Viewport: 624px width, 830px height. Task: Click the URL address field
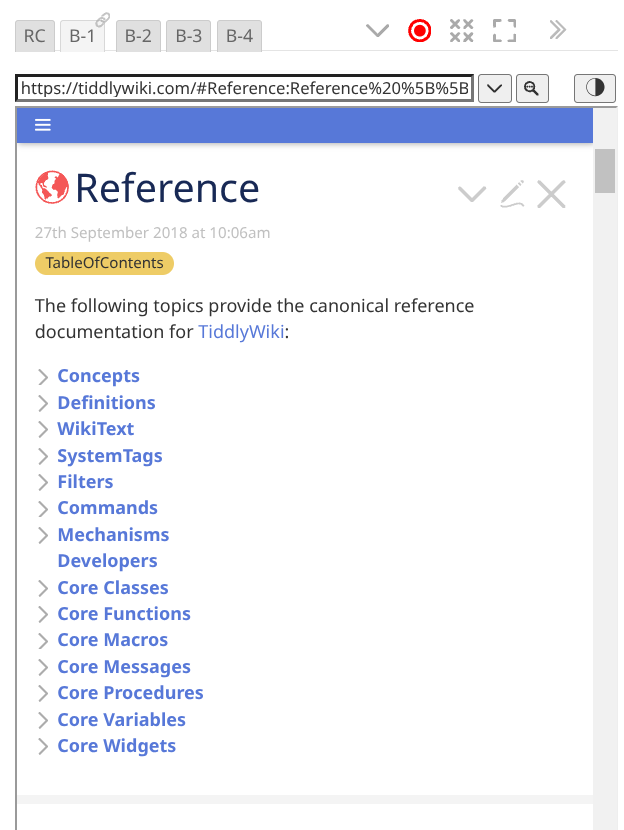(x=245, y=88)
